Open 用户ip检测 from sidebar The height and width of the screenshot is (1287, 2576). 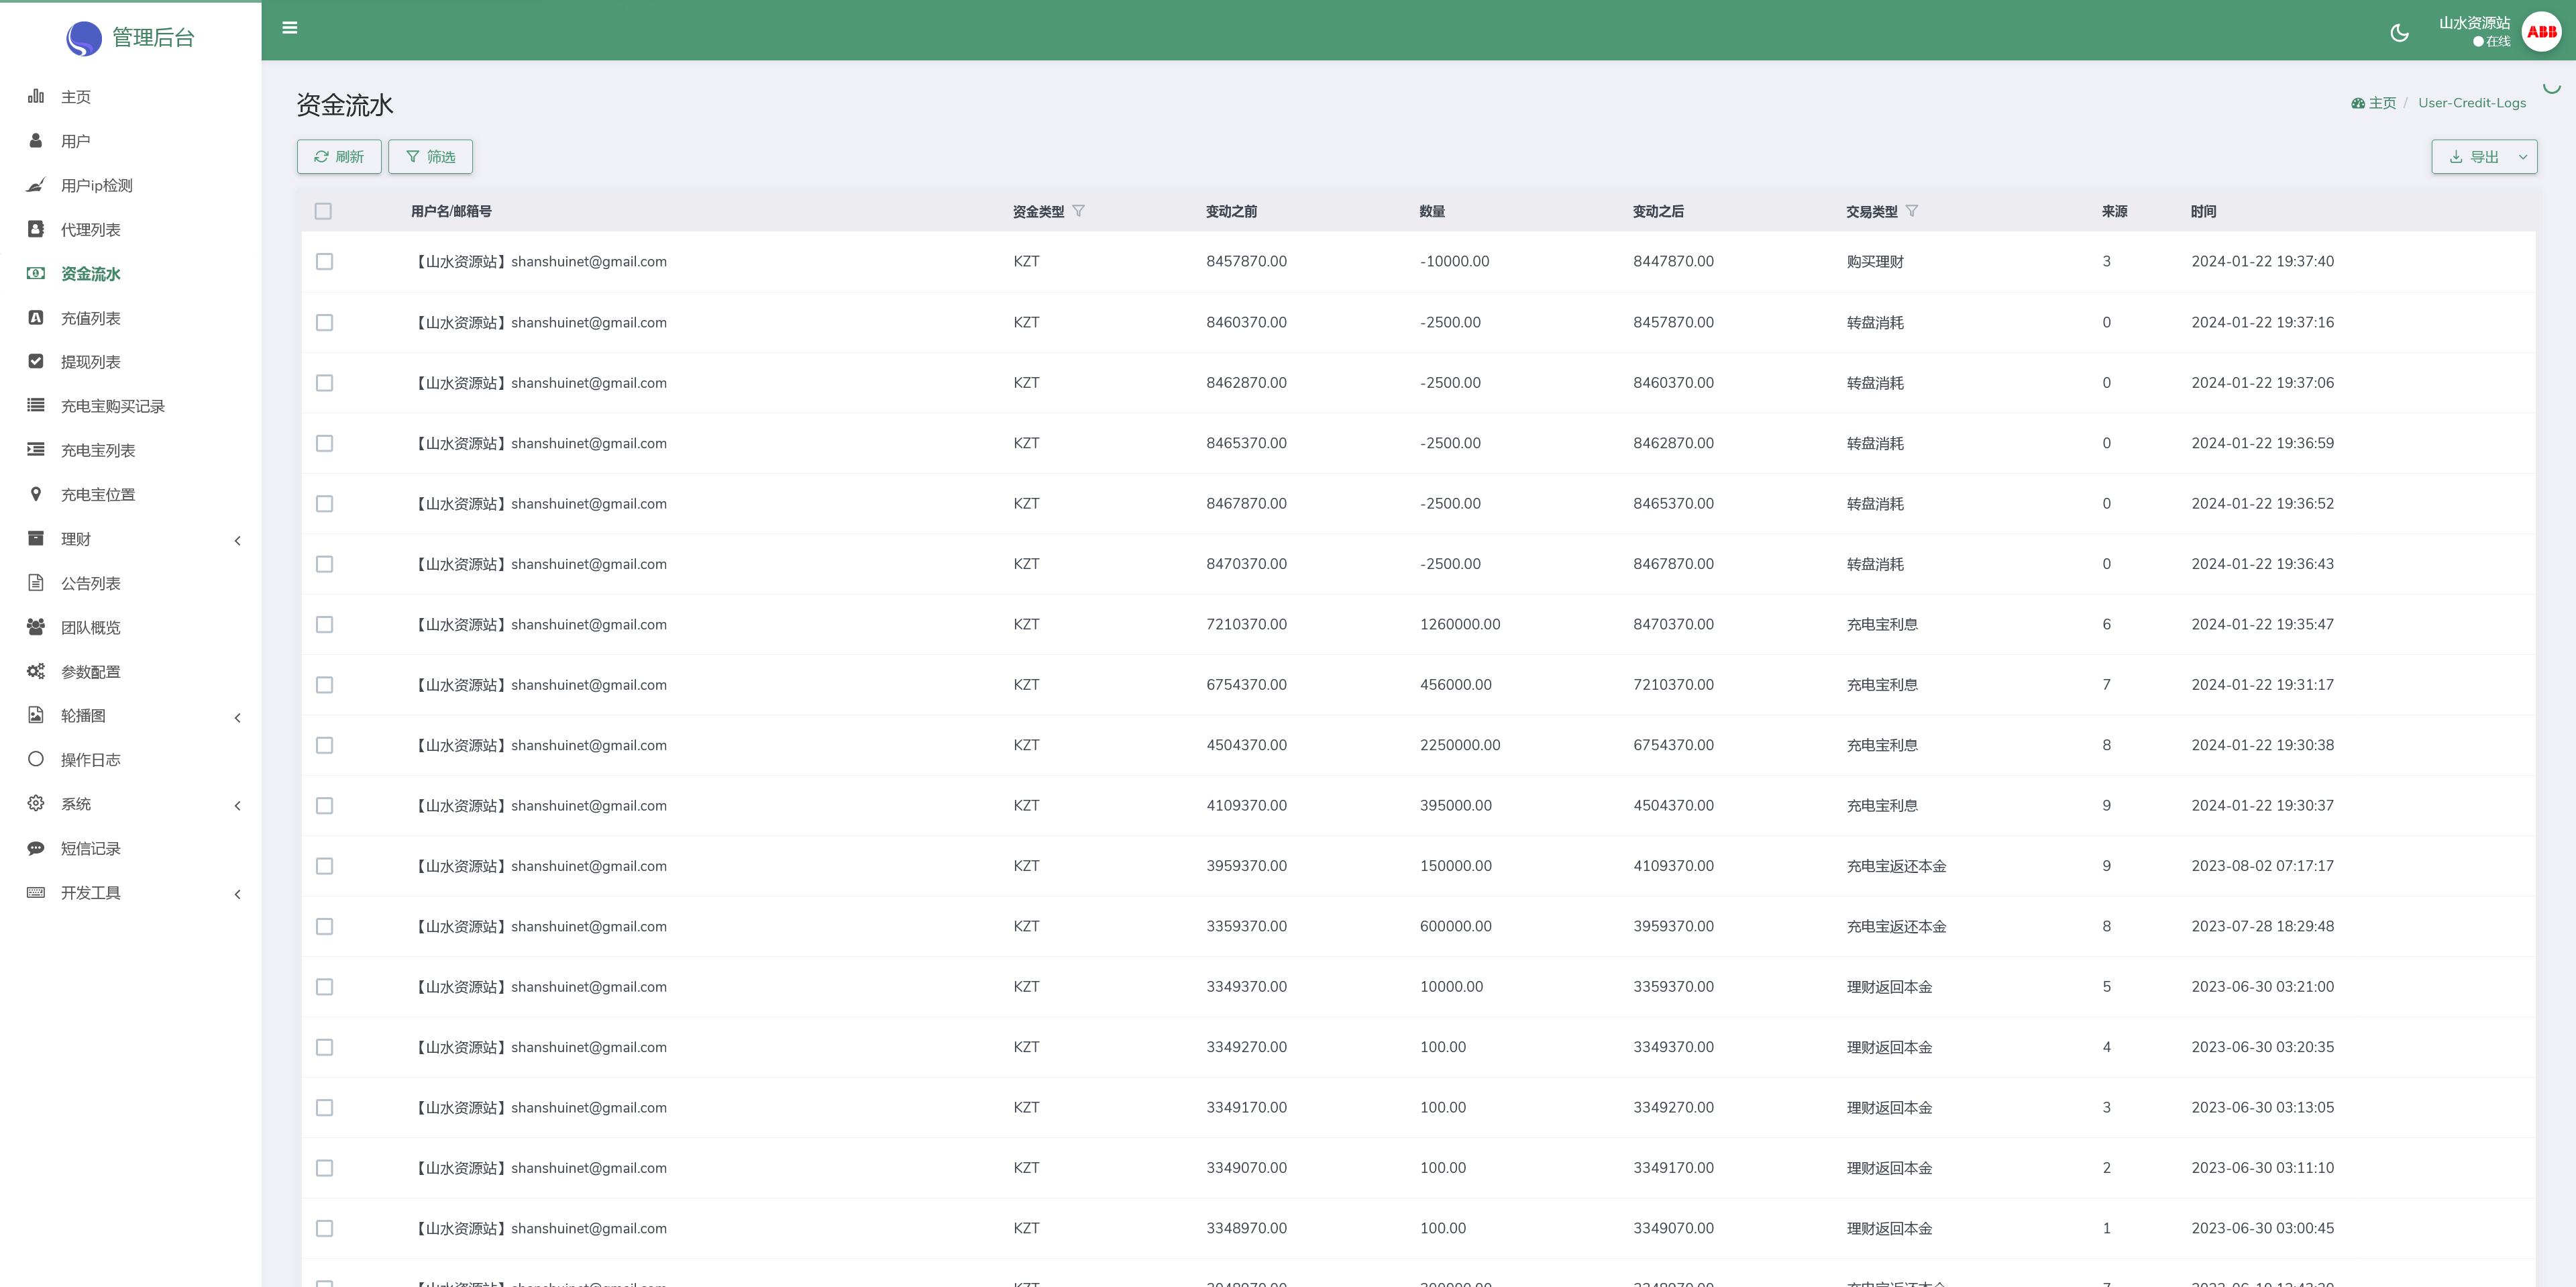[96, 185]
